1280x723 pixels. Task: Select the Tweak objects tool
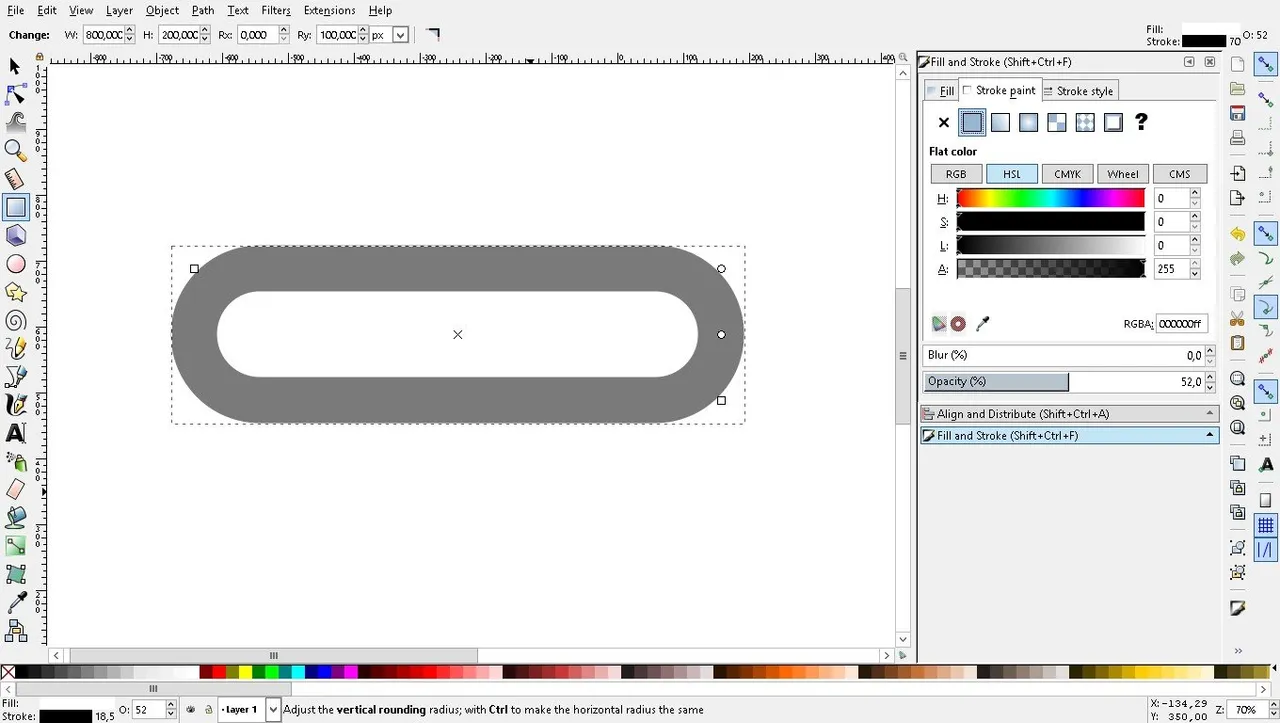[15, 122]
